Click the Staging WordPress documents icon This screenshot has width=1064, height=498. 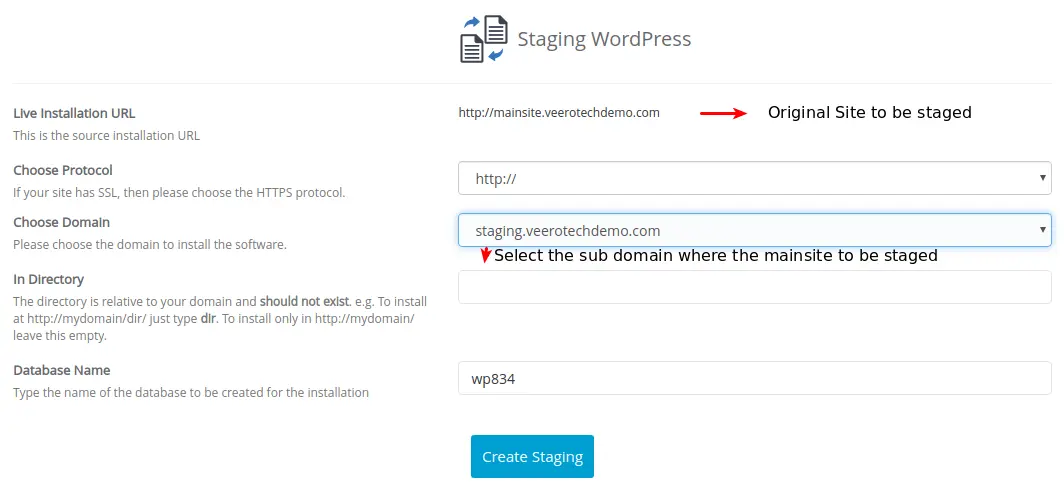click(484, 39)
